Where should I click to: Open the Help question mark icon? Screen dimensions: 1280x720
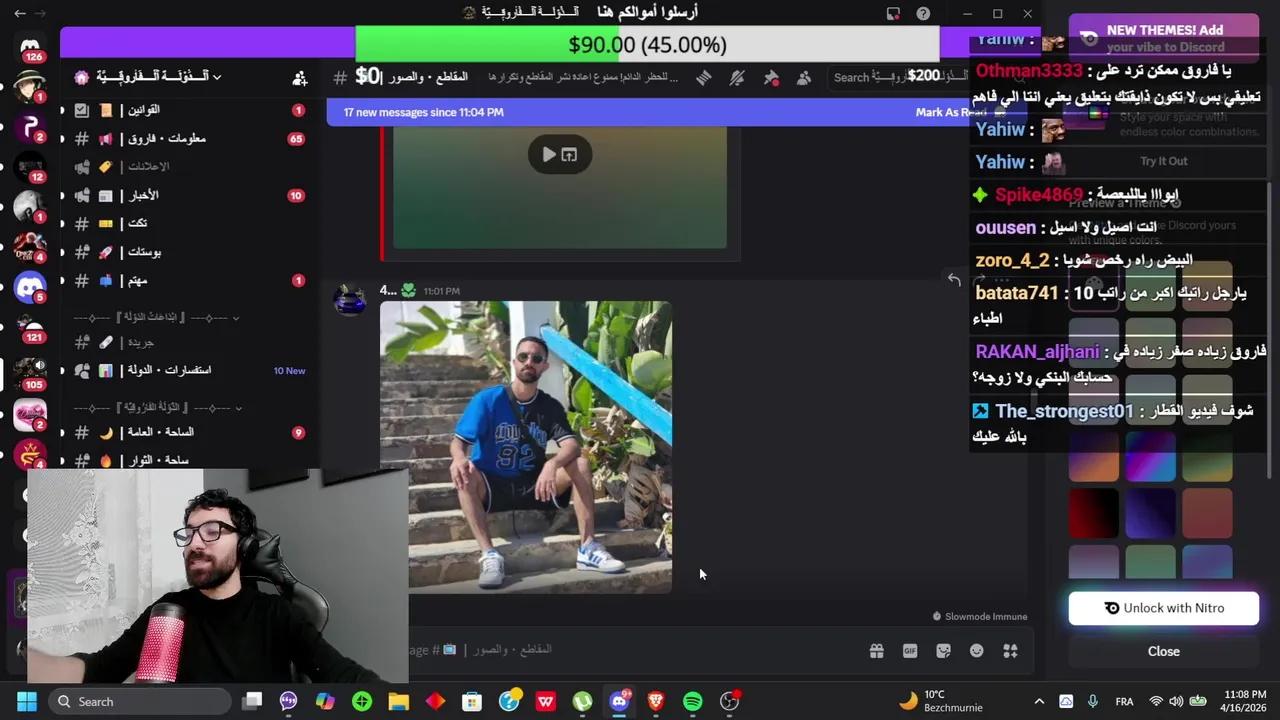pyautogui.click(x=923, y=13)
